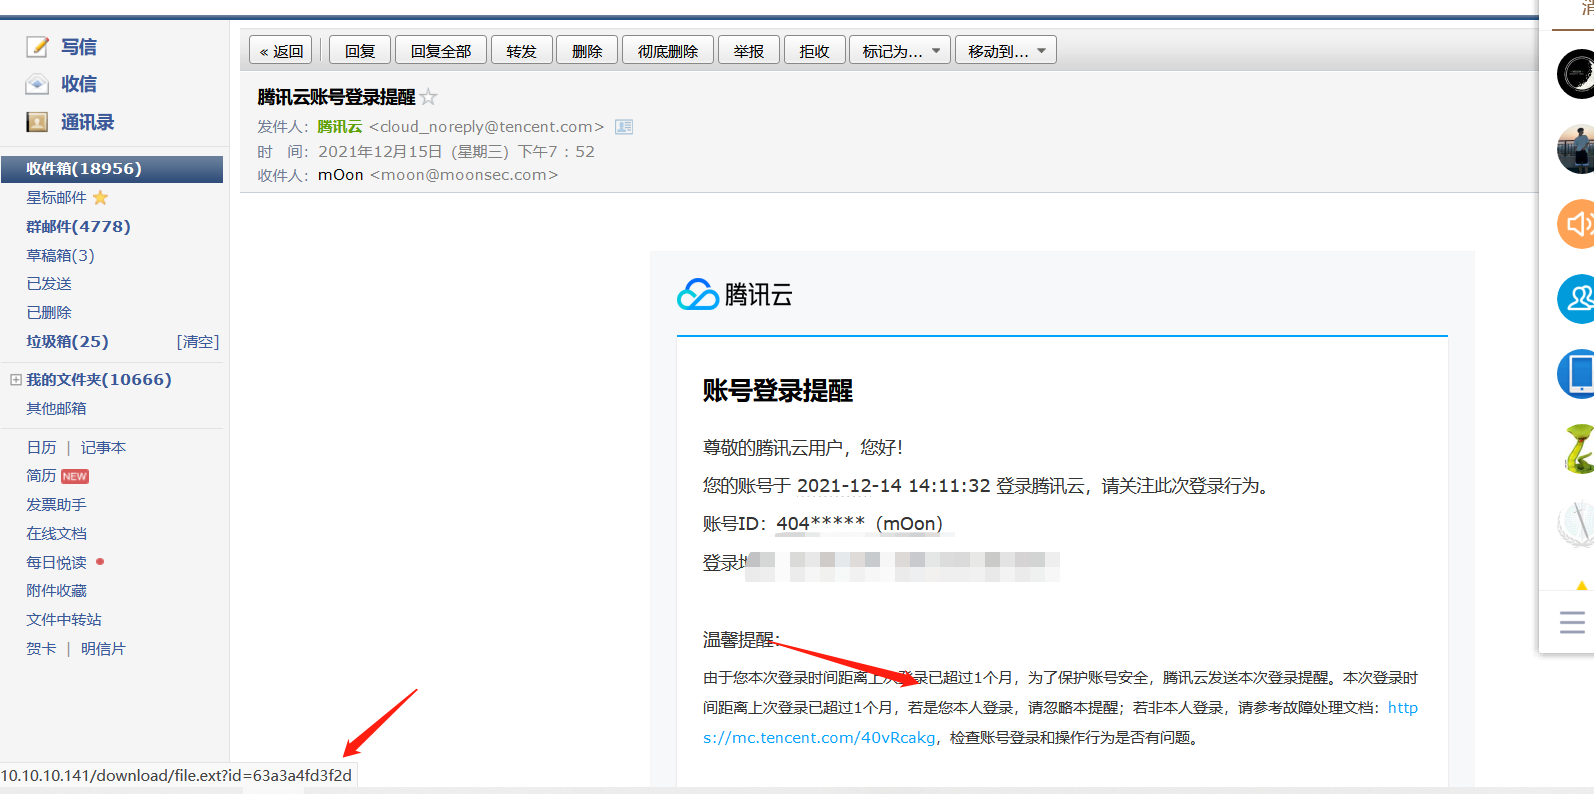Open 写信 to compose mail
The height and width of the screenshot is (794, 1594).
(79, 47)
